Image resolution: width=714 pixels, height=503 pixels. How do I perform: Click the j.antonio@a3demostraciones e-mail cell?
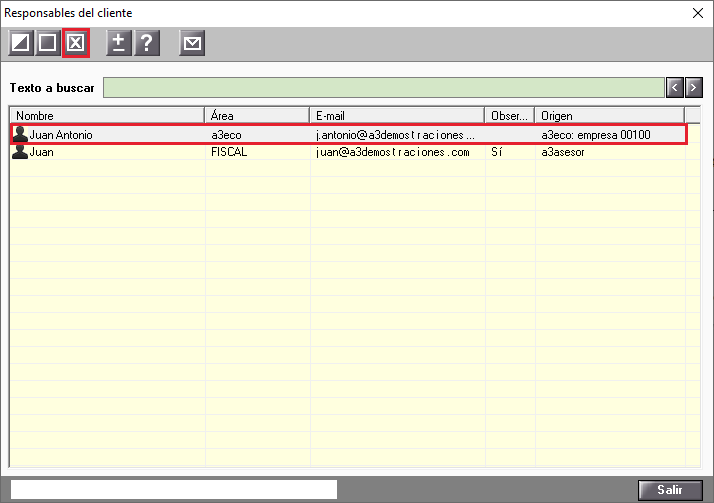pos(395,135)
